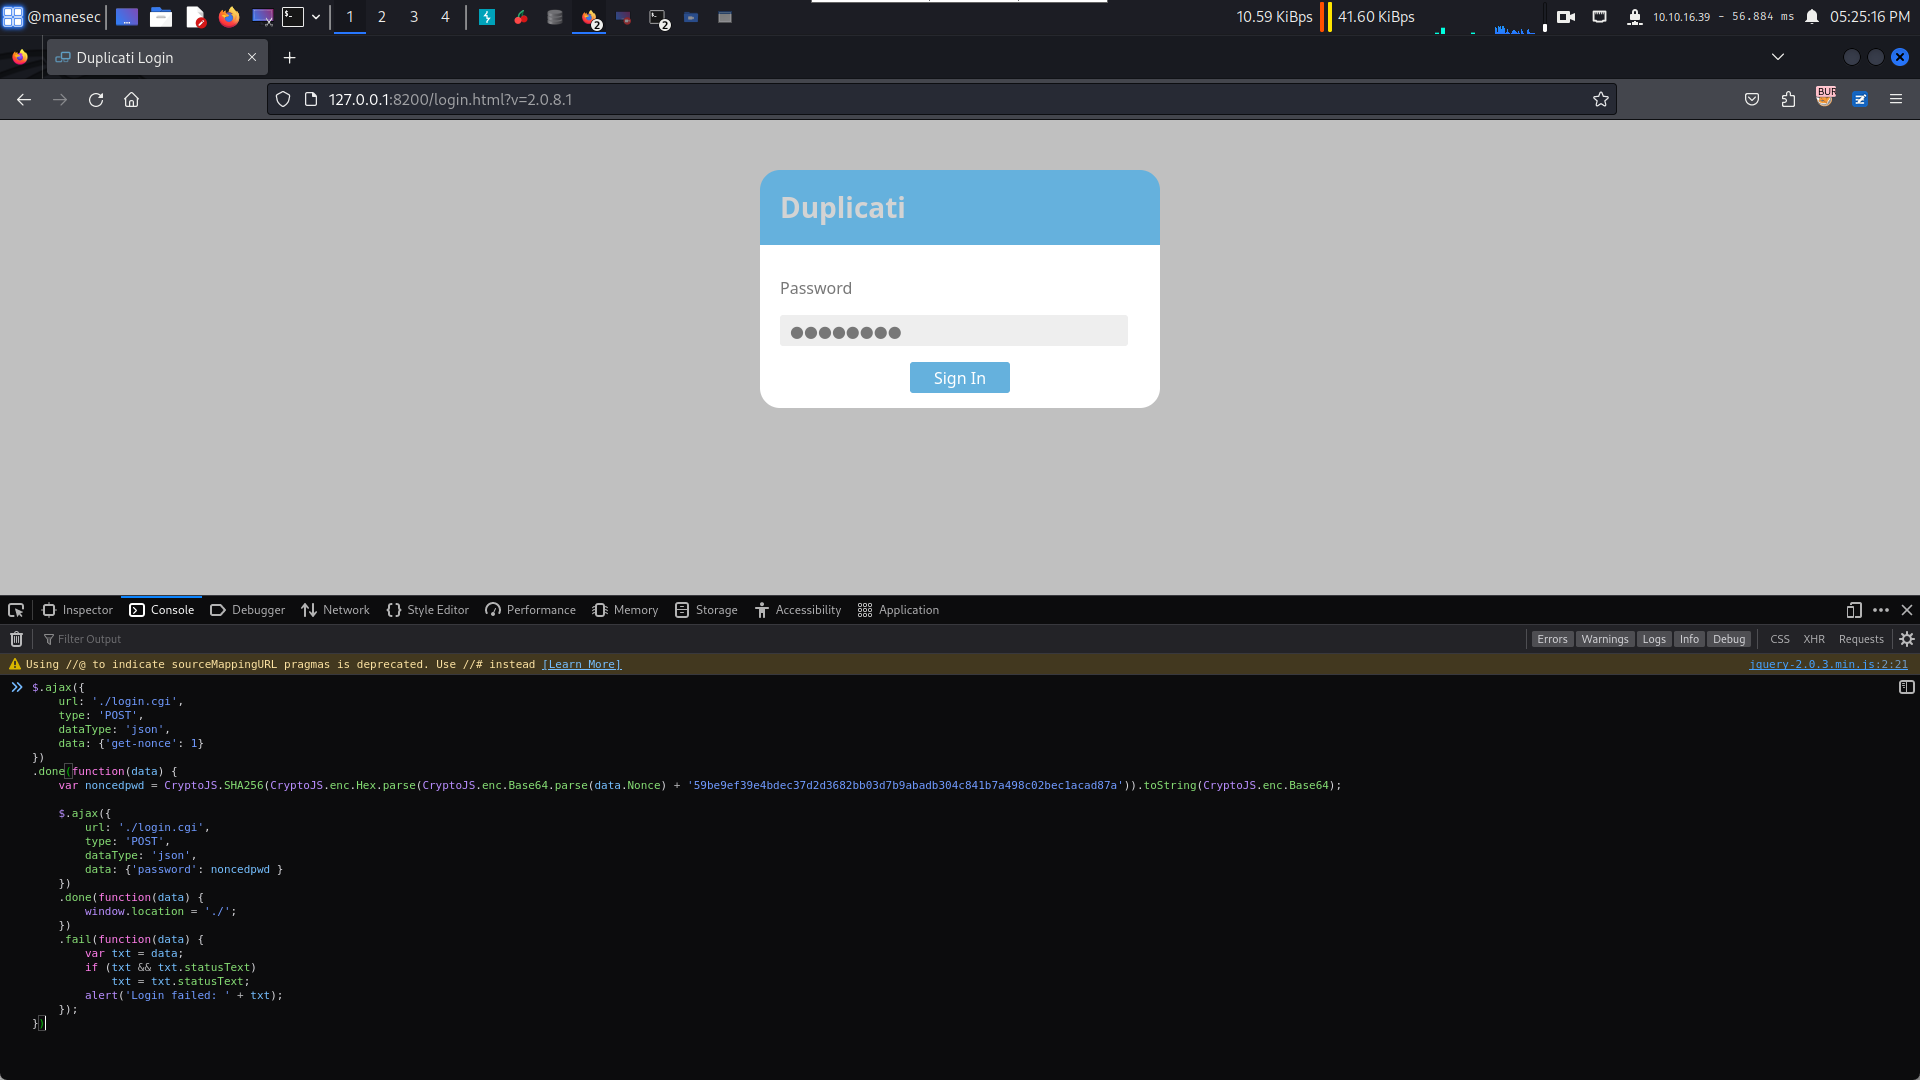The height and width of the screenshot is (1080, 1920).
Task: Click the network ethernet tray icon
Action: click(1600, 17)
